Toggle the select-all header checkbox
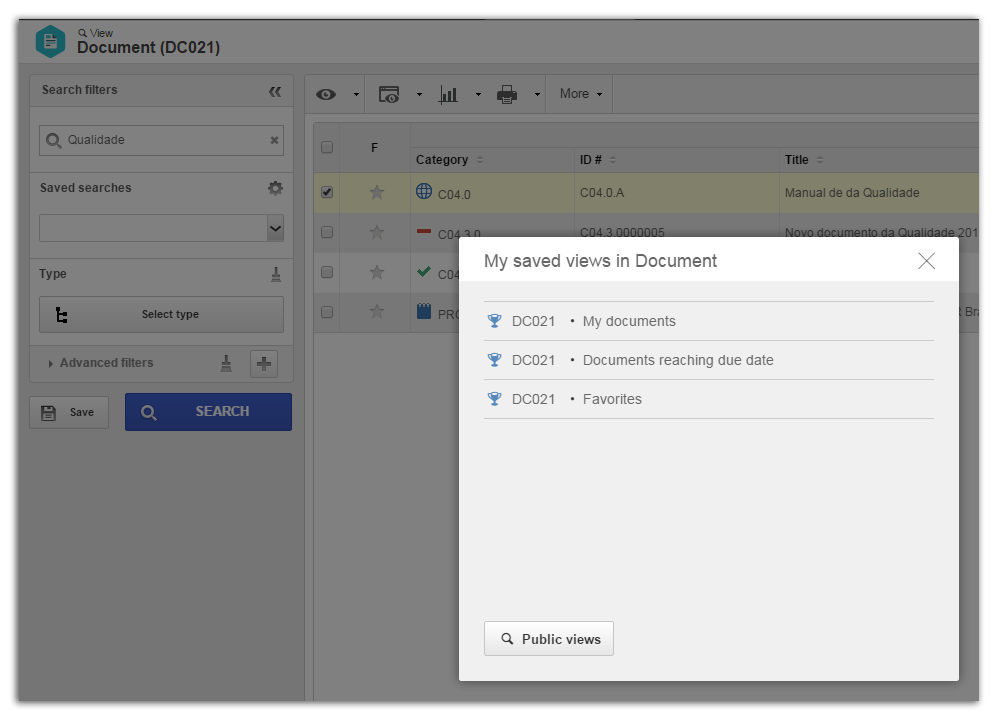Image resolution: width=998 pixels, height=720 pixels. pyautogui.click(x=327, y=147)
